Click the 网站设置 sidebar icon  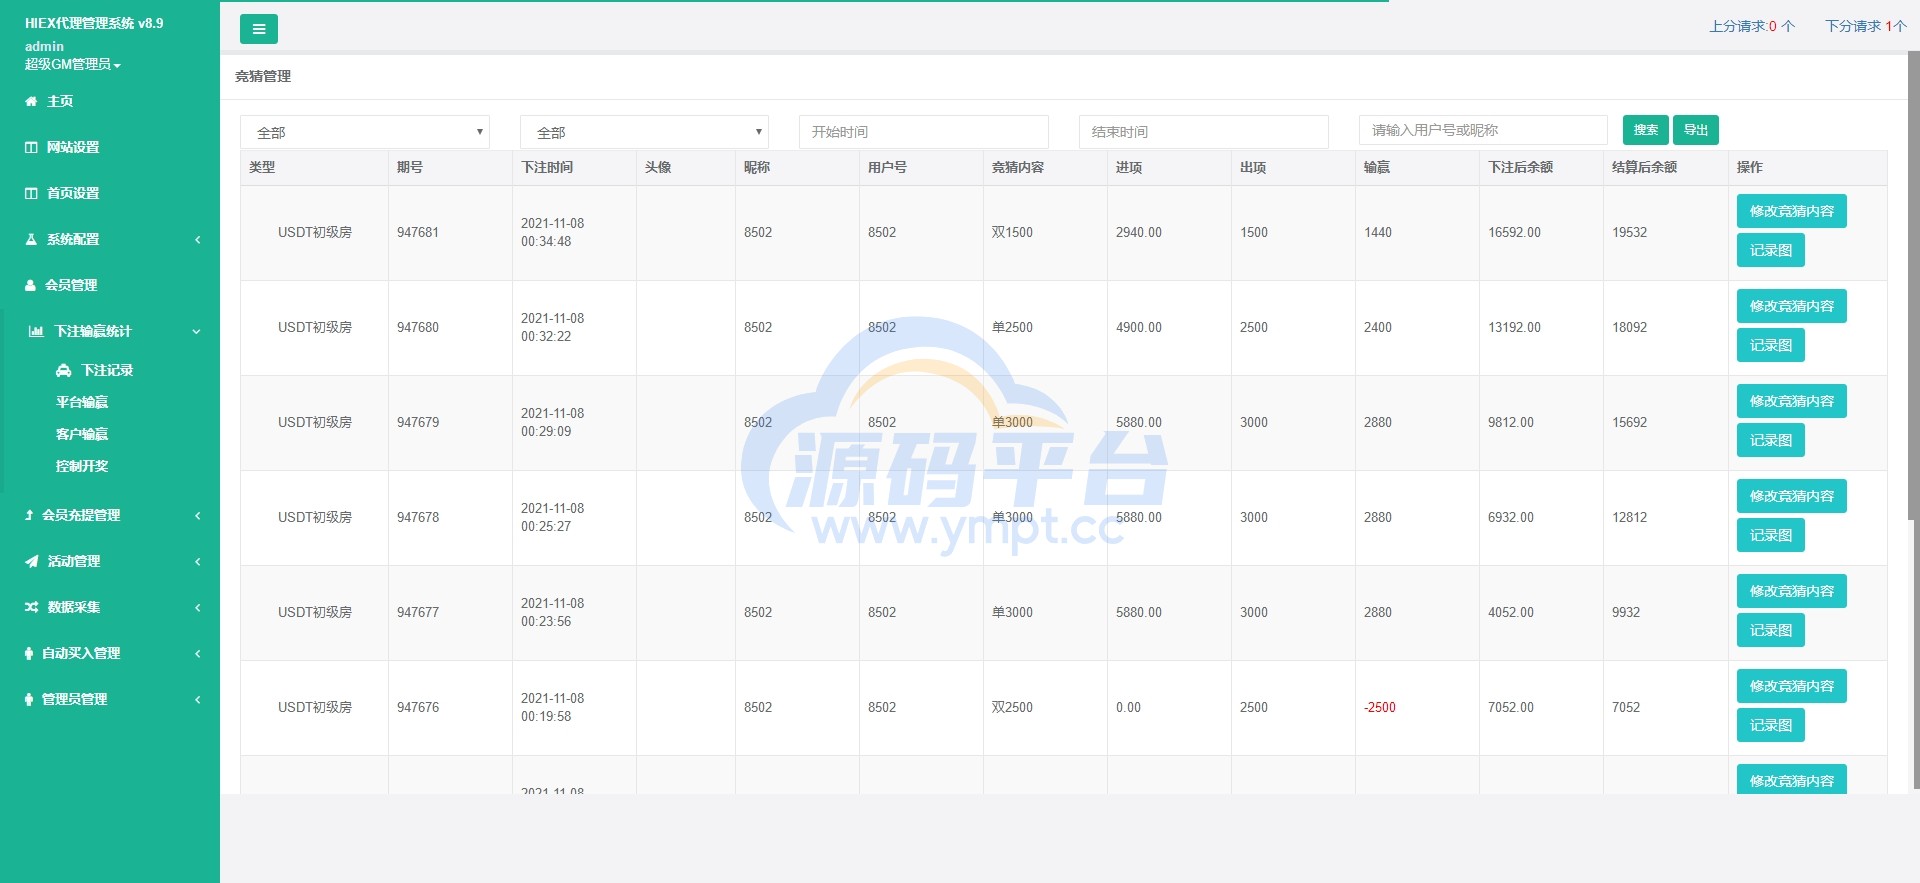(31, 147)
